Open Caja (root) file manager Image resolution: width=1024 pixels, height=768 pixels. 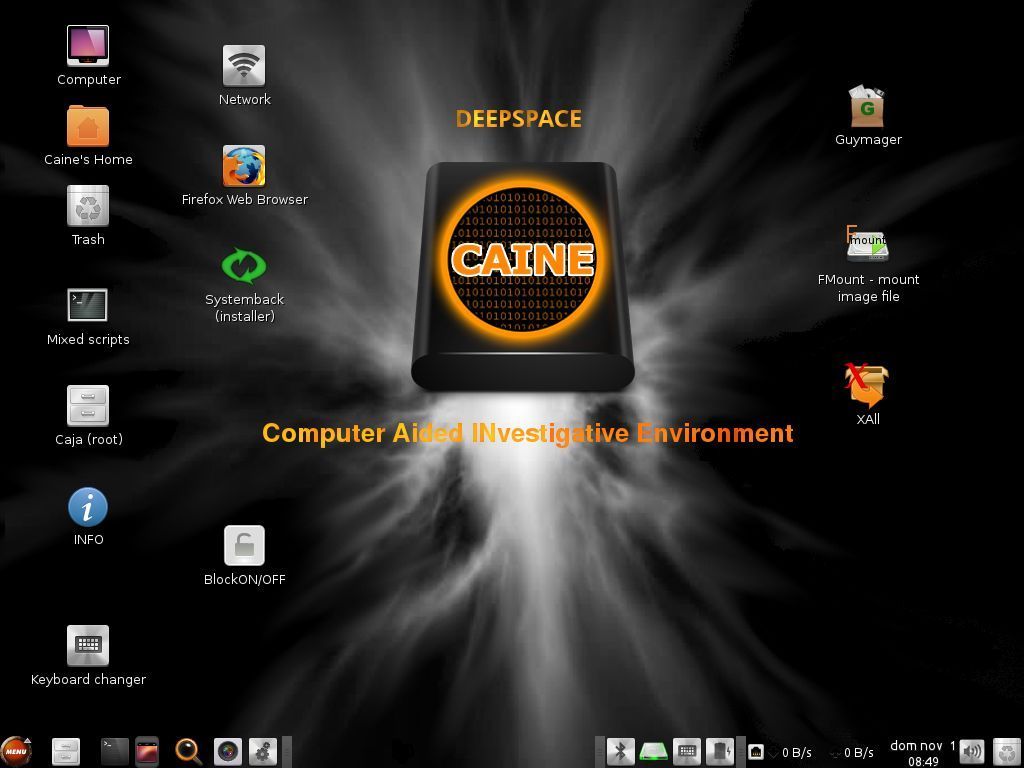pyautogui.click(x=88, y=406)
